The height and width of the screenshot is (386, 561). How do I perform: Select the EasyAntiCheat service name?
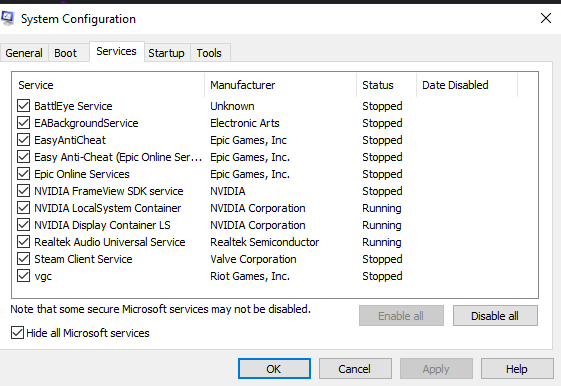70,140
